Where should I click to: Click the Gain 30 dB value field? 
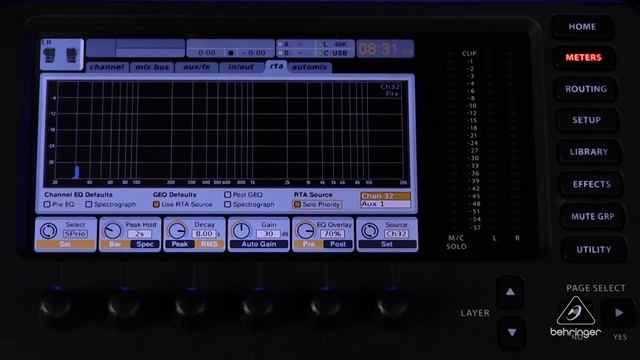tap(268, 234)
